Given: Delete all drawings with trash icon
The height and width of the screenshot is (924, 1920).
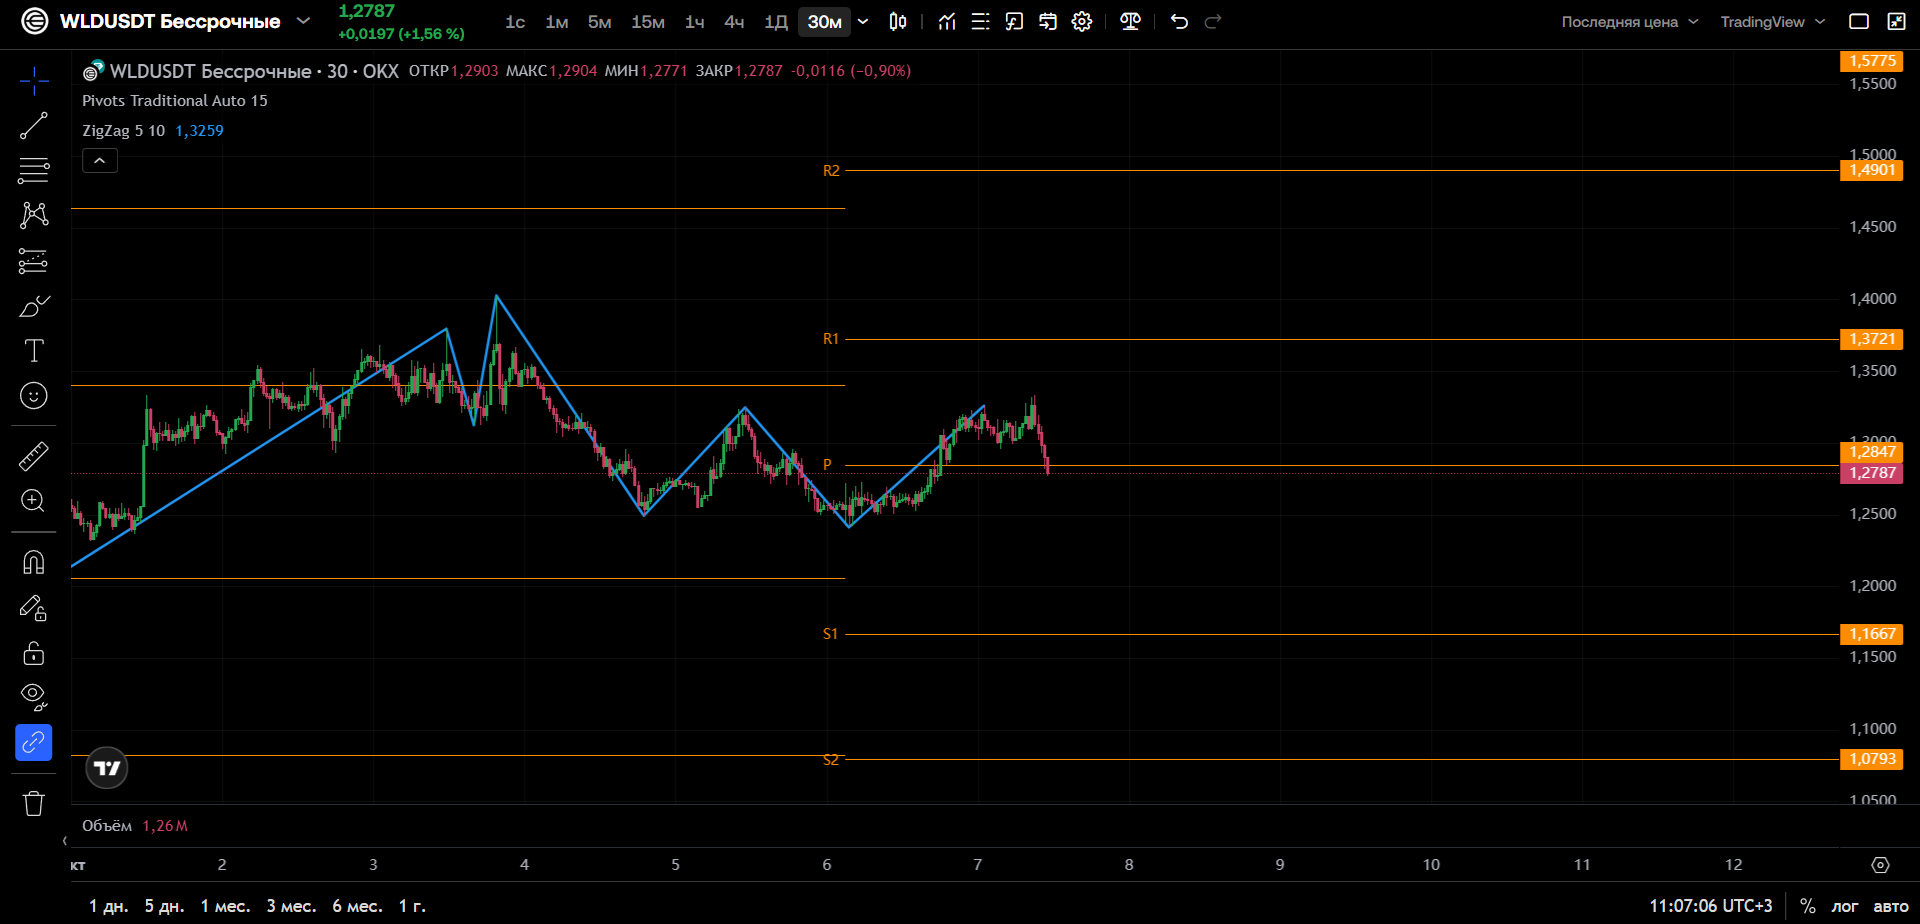Looking at the screenshot, I should click(x=34, y=803).
